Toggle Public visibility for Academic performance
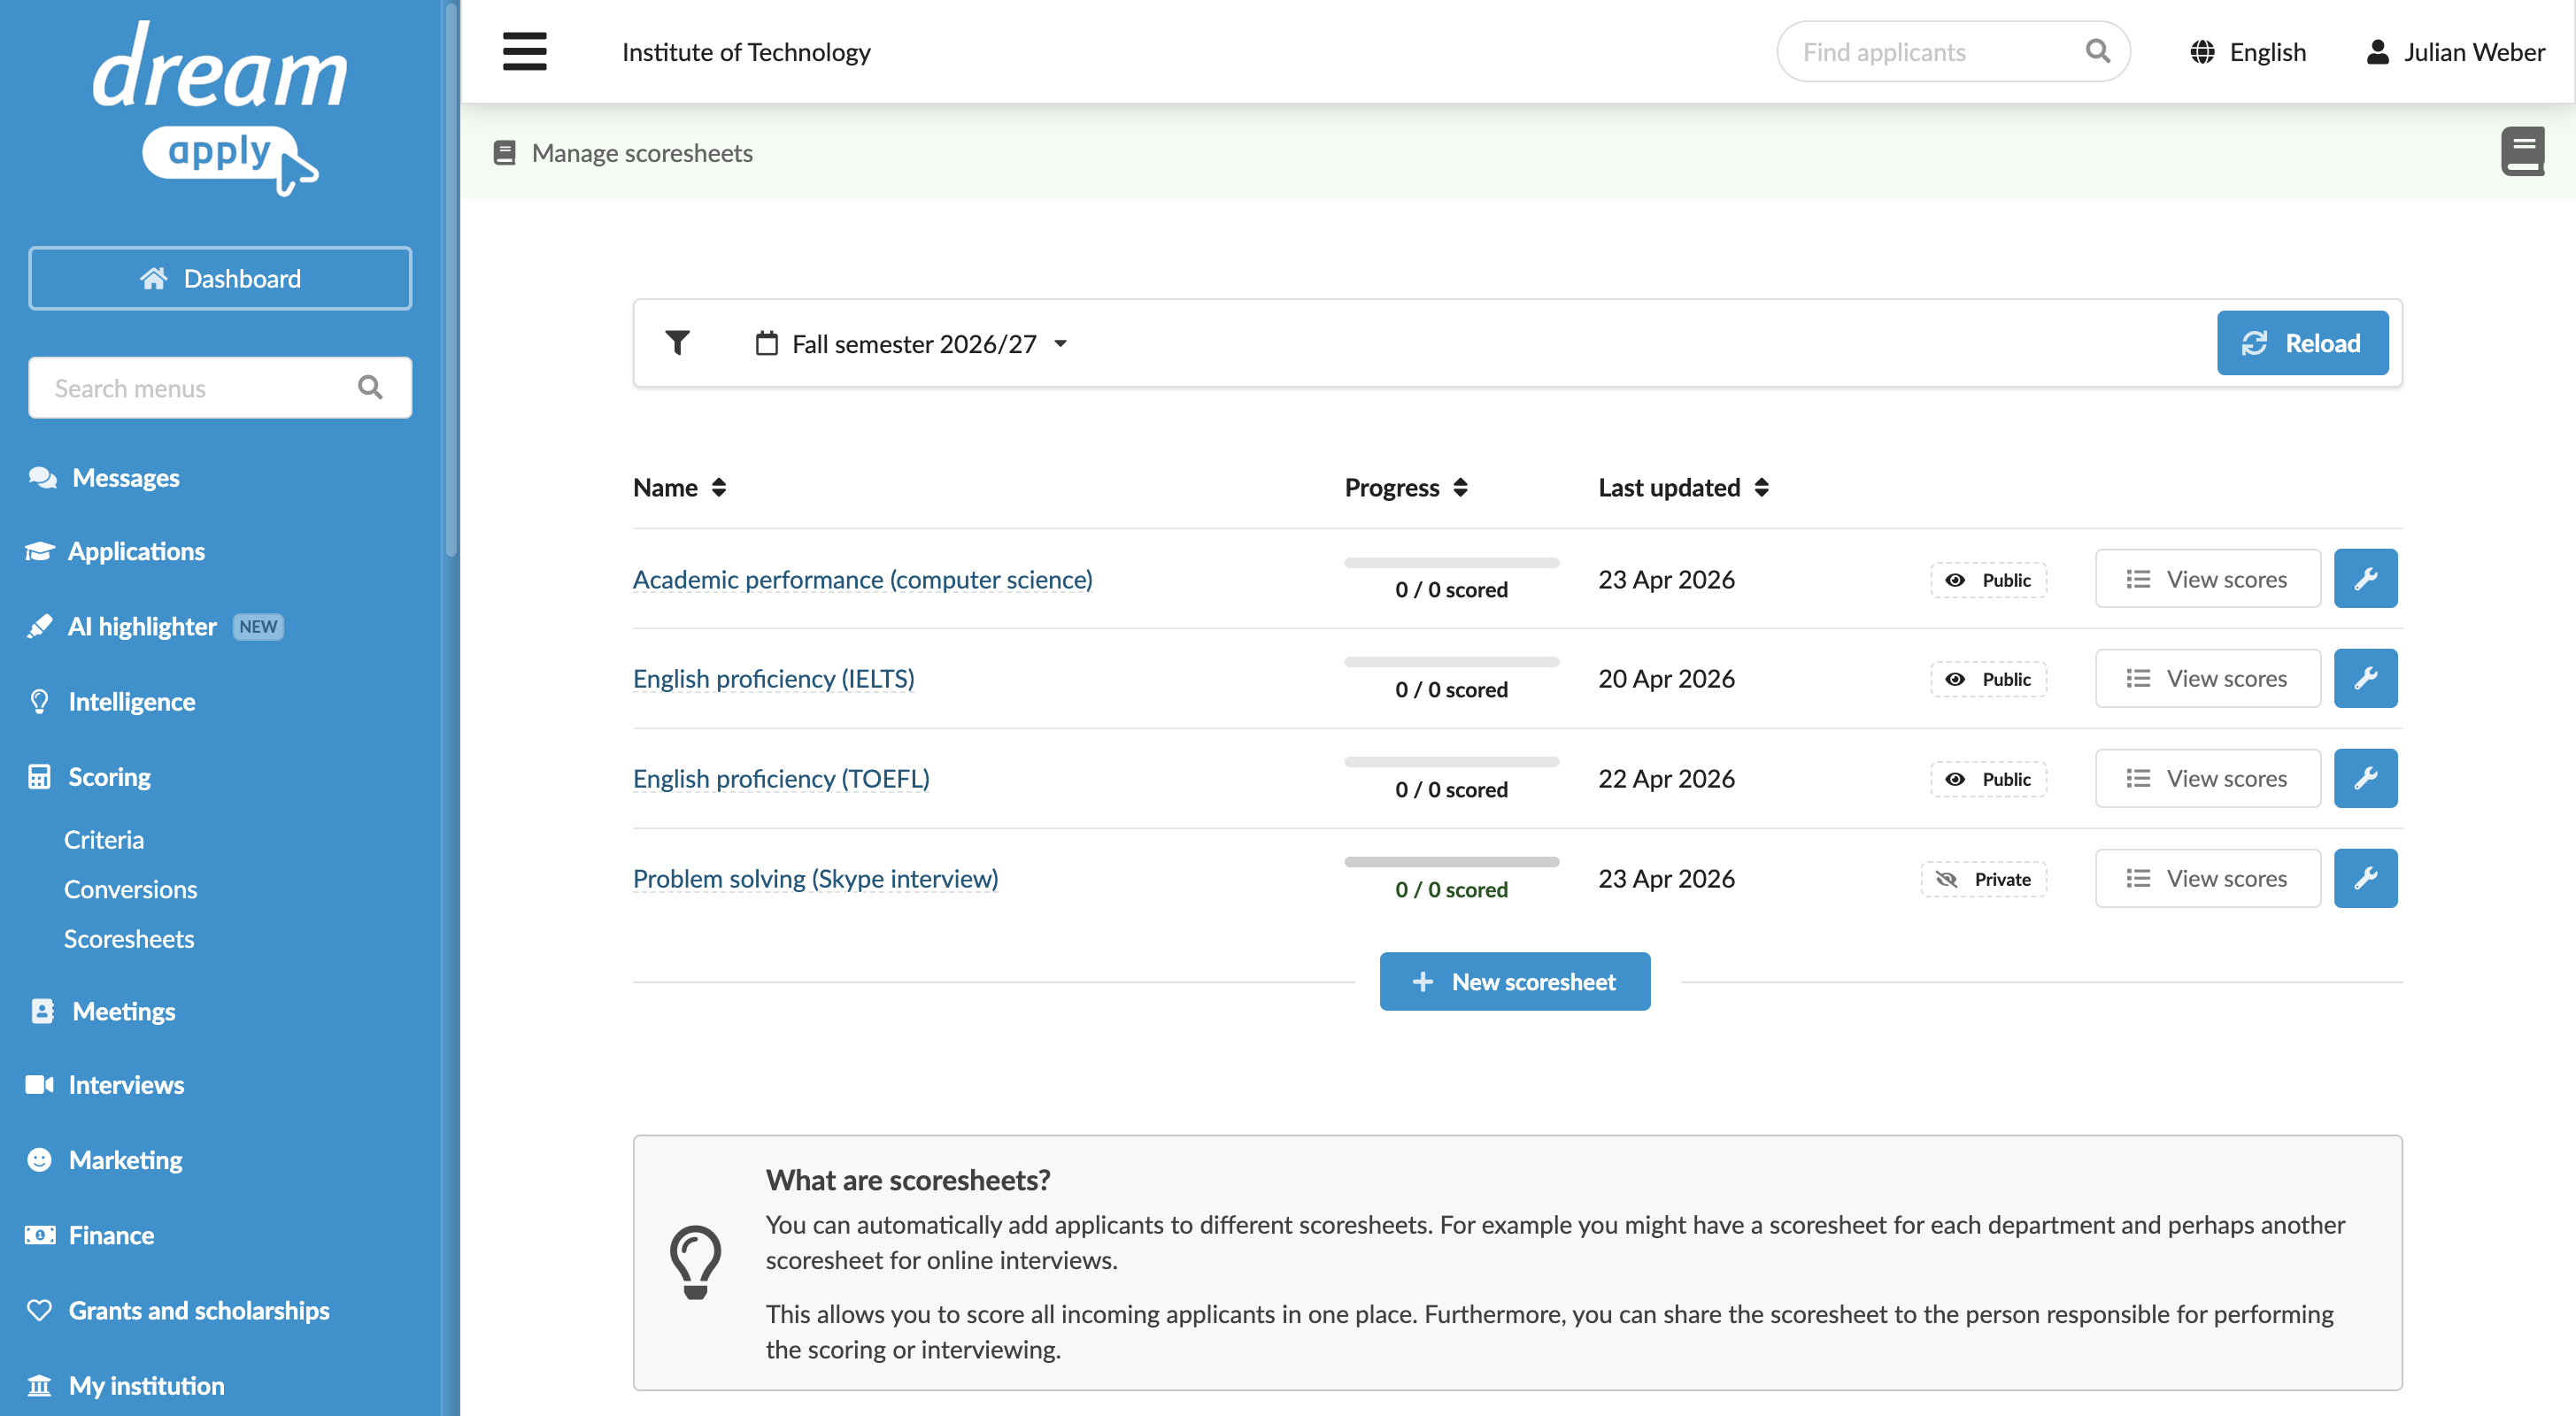 (x=1988, y=579)
